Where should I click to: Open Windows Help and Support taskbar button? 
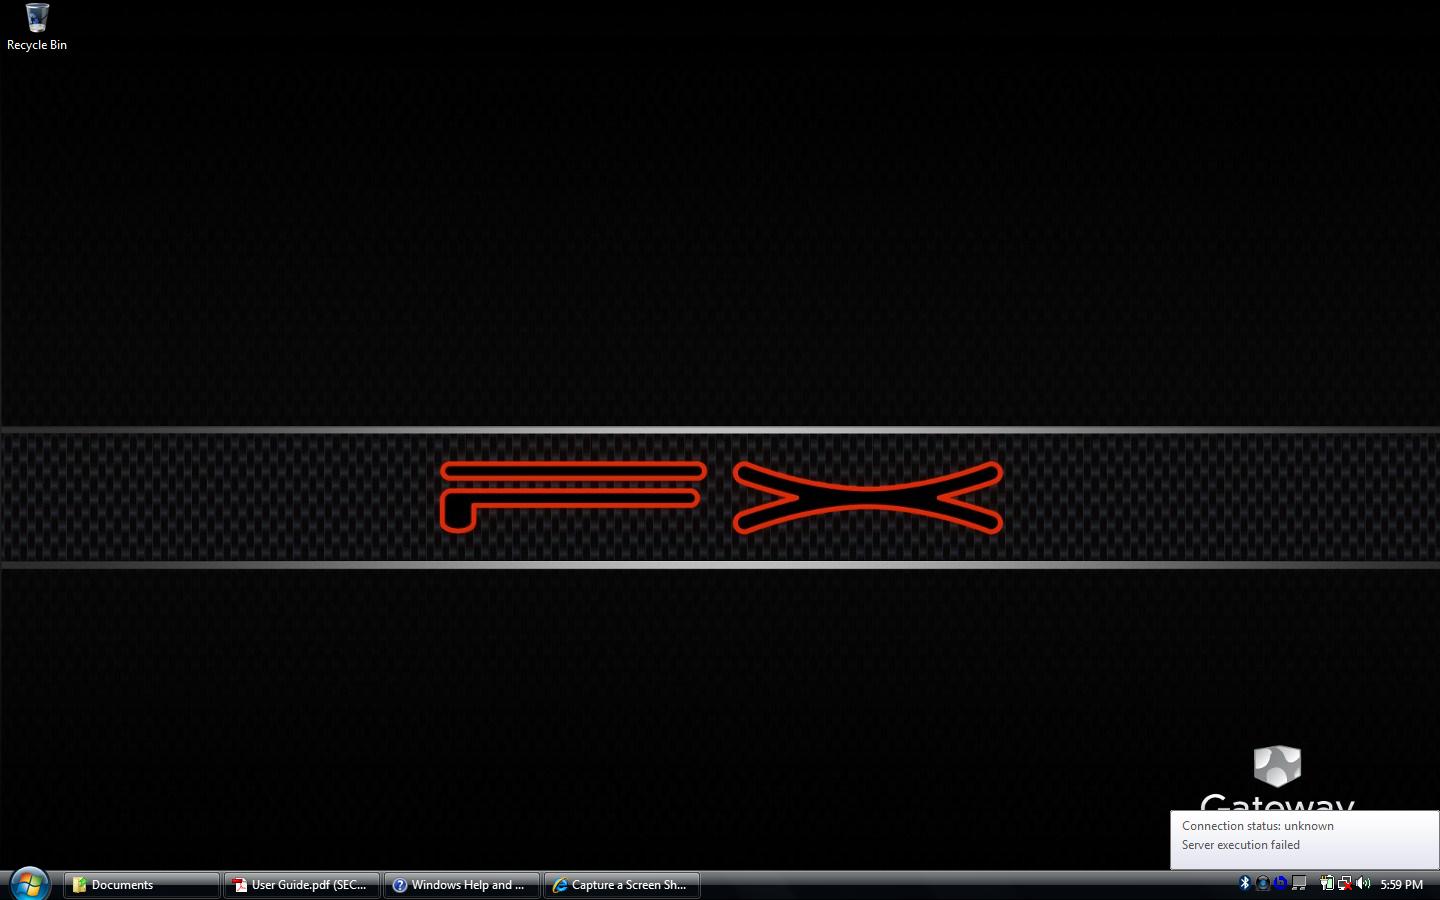tap(462, 885)
